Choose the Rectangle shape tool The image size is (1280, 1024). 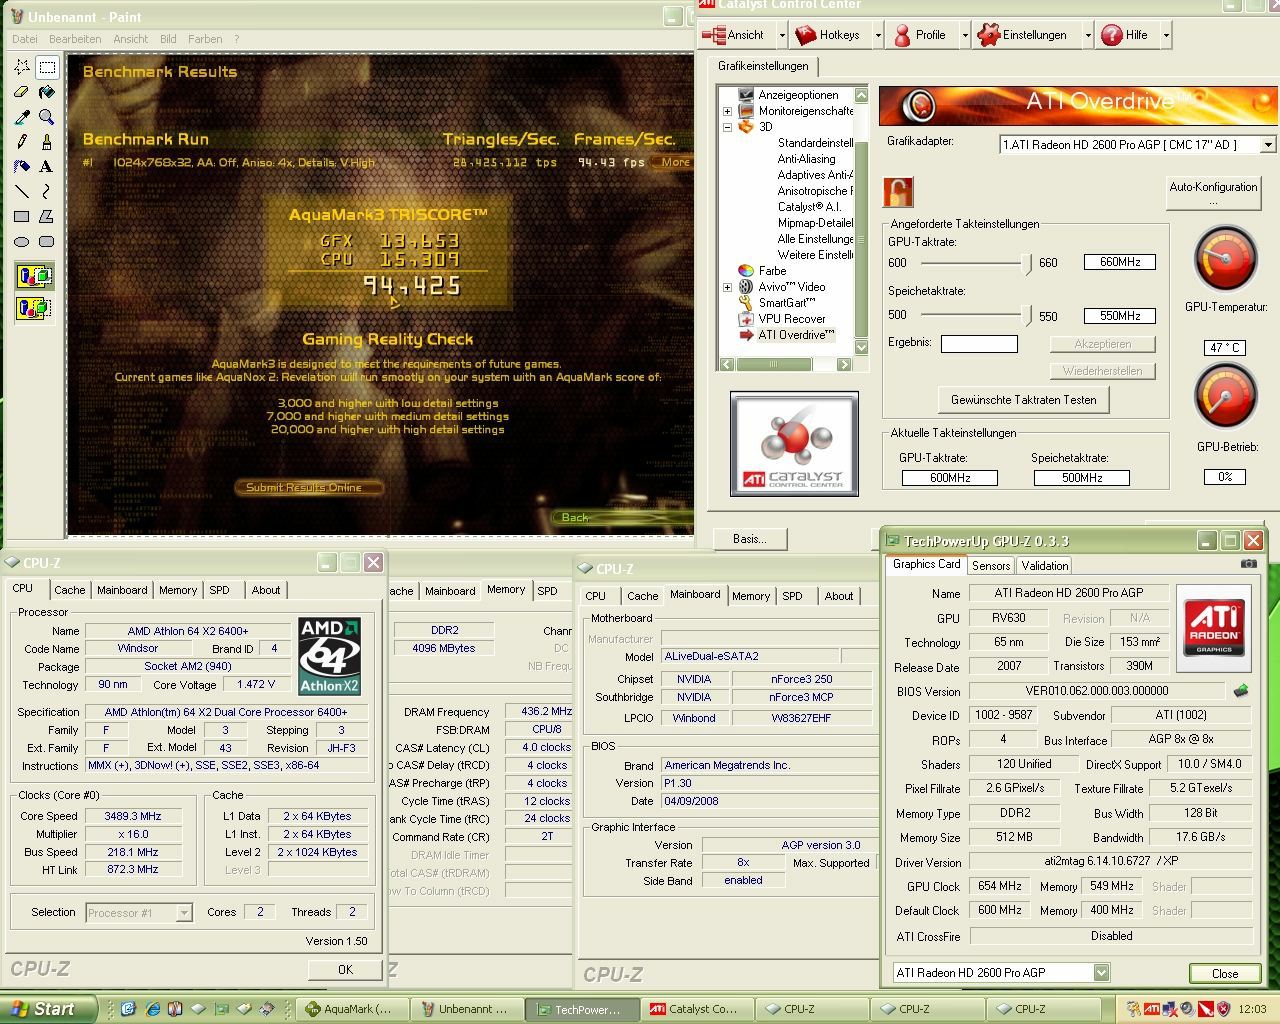click(x=22, y=216)
